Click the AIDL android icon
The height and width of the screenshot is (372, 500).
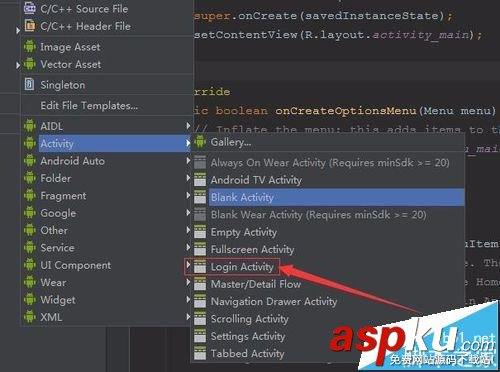[30, 126]
